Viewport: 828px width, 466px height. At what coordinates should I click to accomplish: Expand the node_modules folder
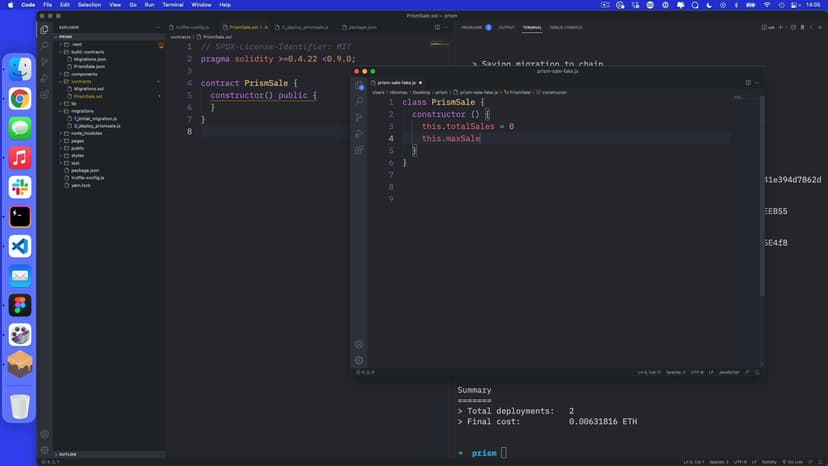pos(84,133)
